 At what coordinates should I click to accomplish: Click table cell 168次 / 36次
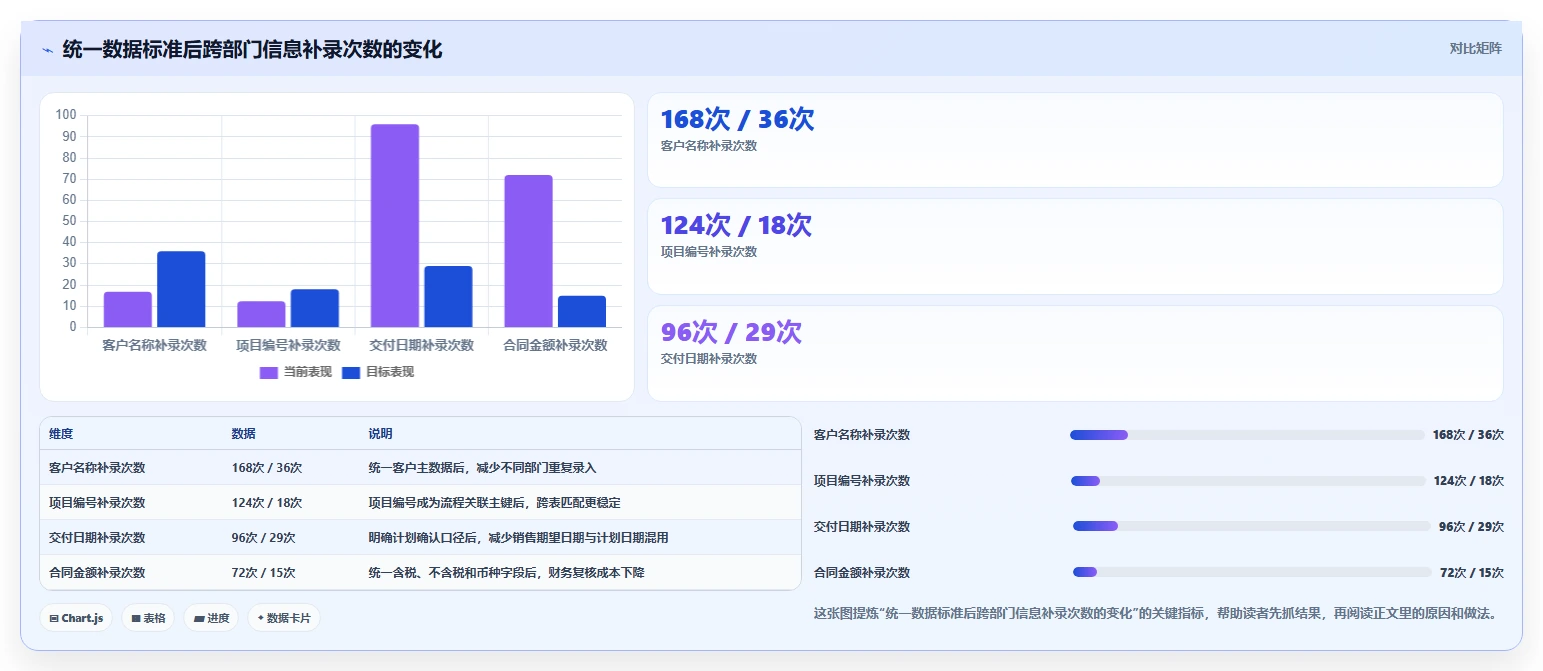click(267, 468)
